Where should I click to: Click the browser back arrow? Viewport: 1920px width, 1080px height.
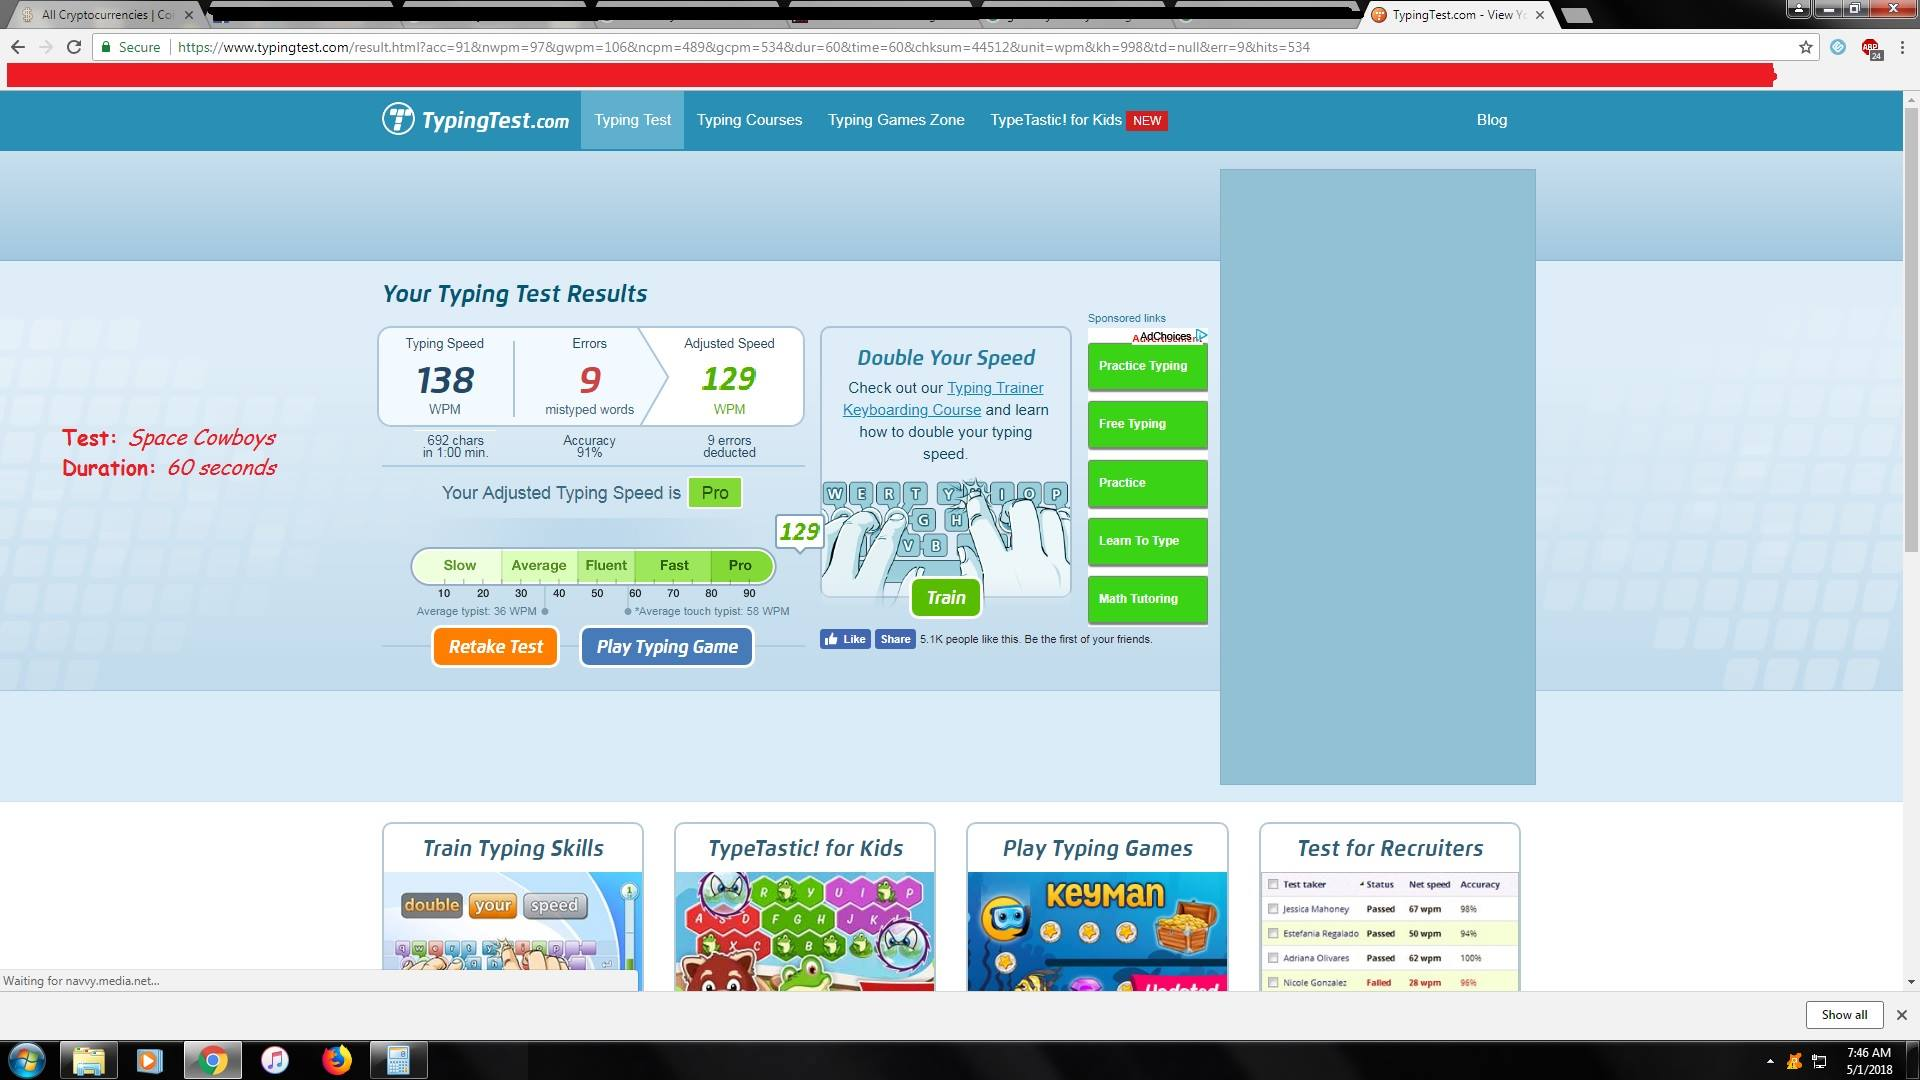pyautogui.click(x=17, y=47)
